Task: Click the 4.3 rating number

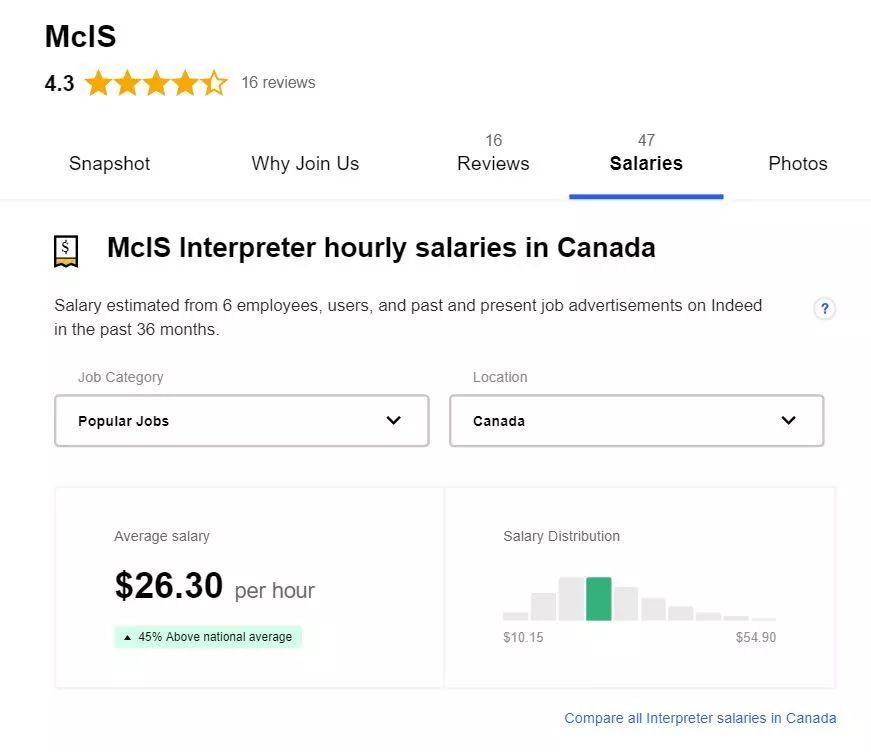Action: 59,84
